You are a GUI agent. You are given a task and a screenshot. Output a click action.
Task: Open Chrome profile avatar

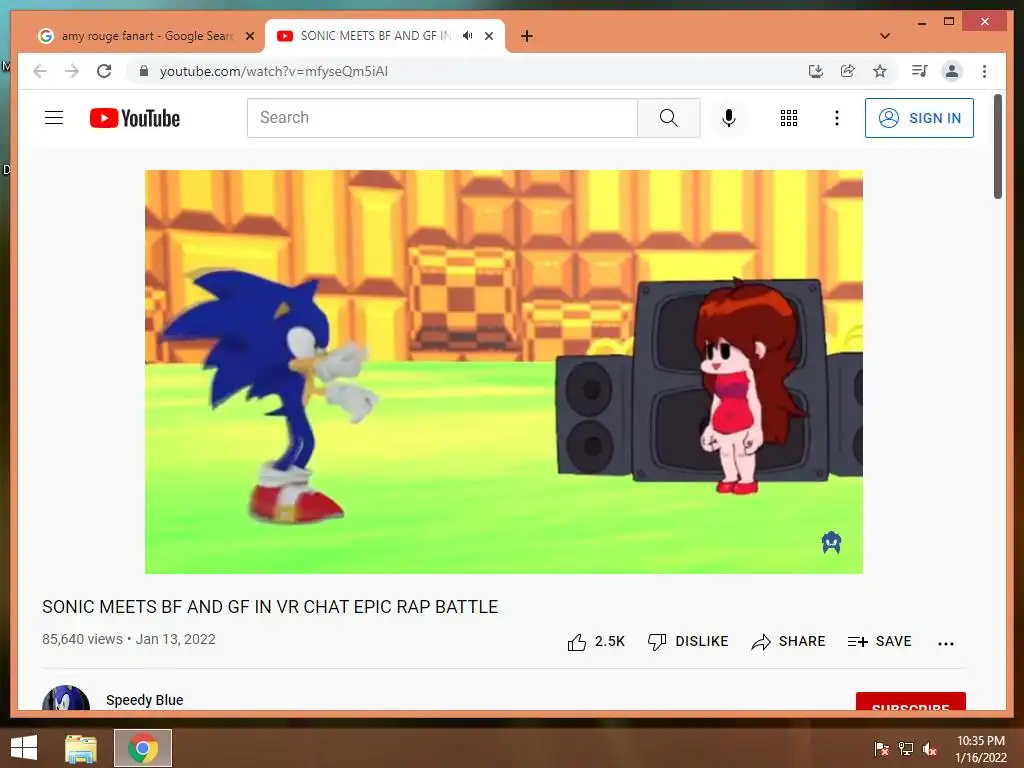[x=952, y=71]
